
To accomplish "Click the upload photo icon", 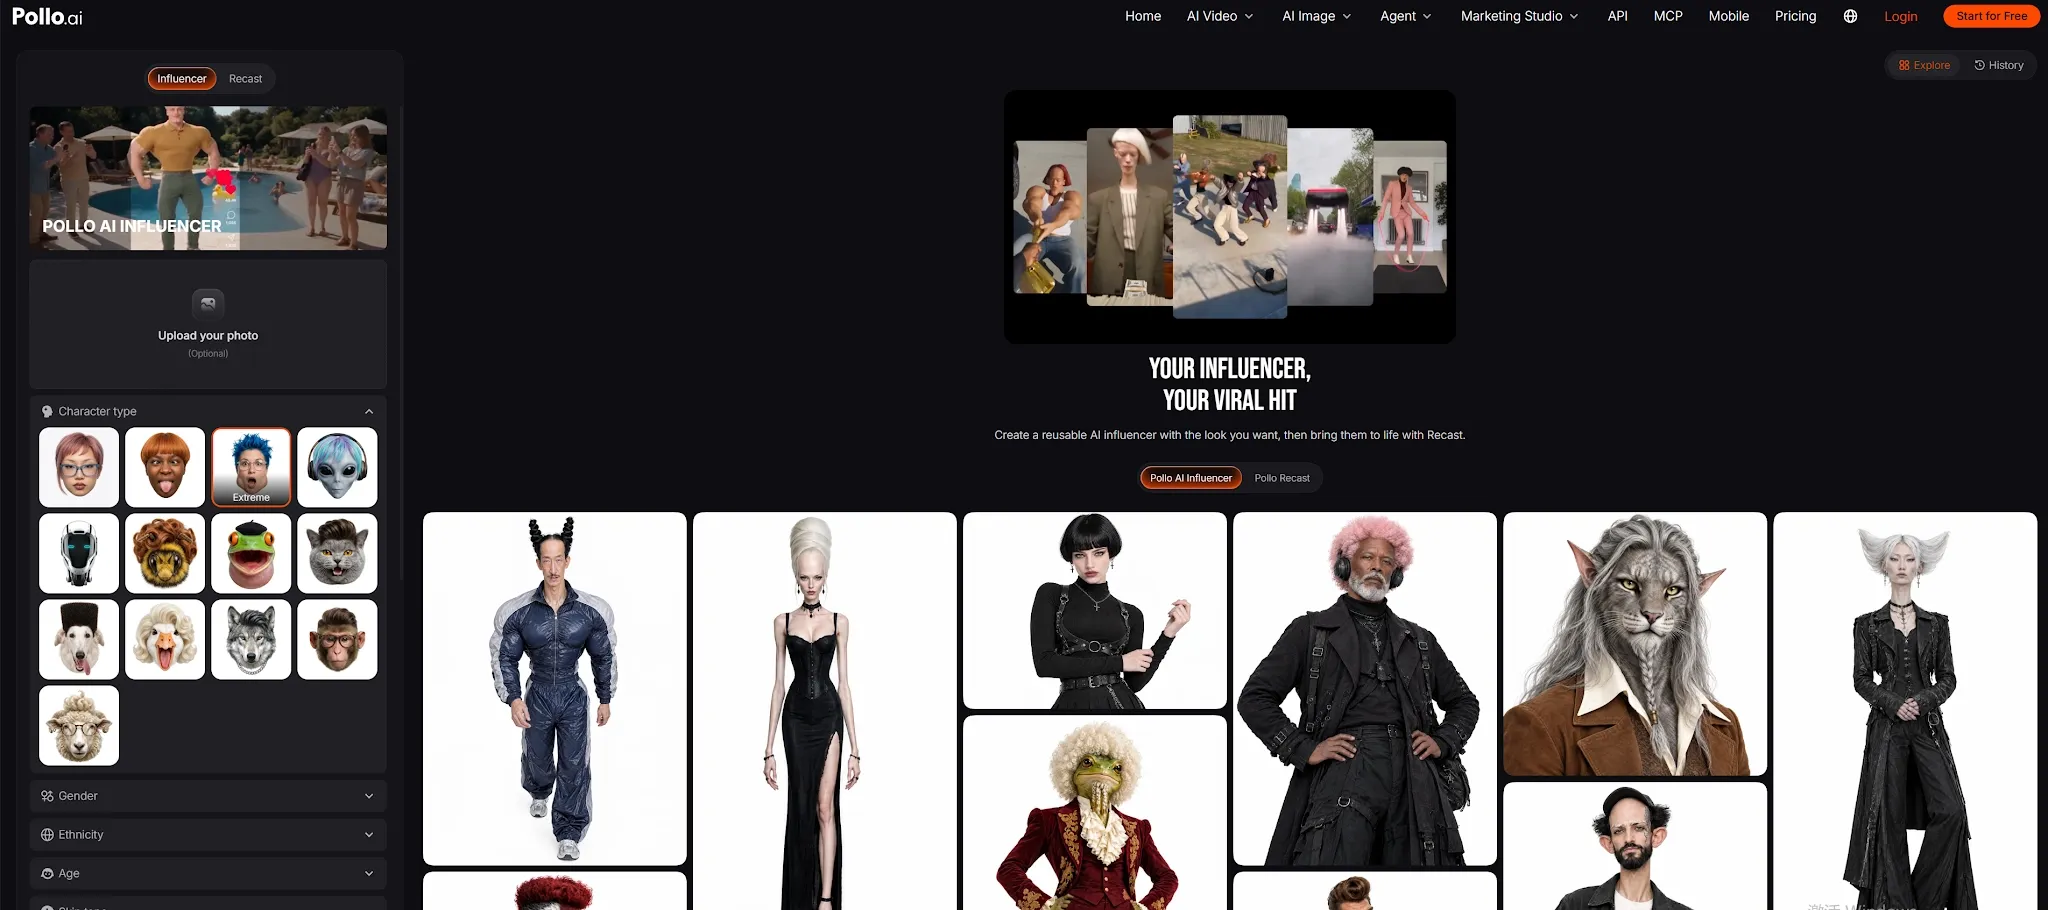I will [208, 304].
